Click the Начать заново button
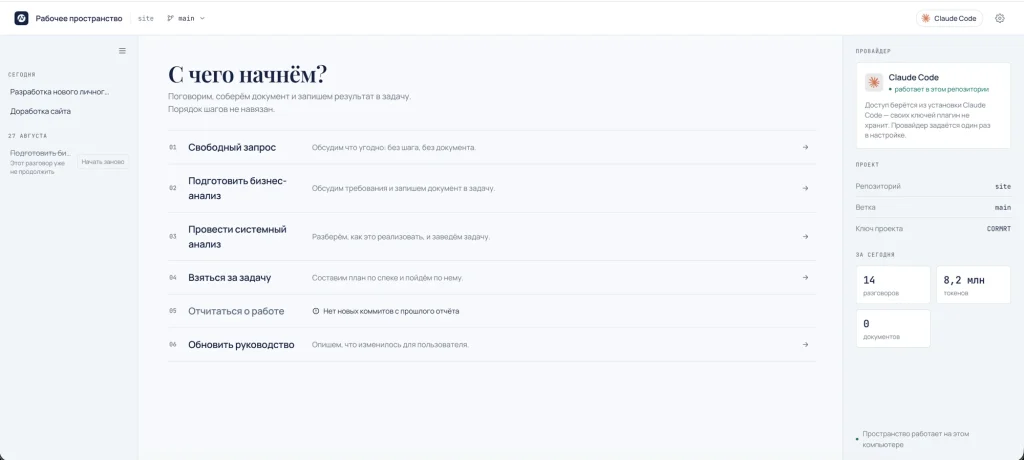The width and height of the screenshot is (1024, 460). pos(103,161)
